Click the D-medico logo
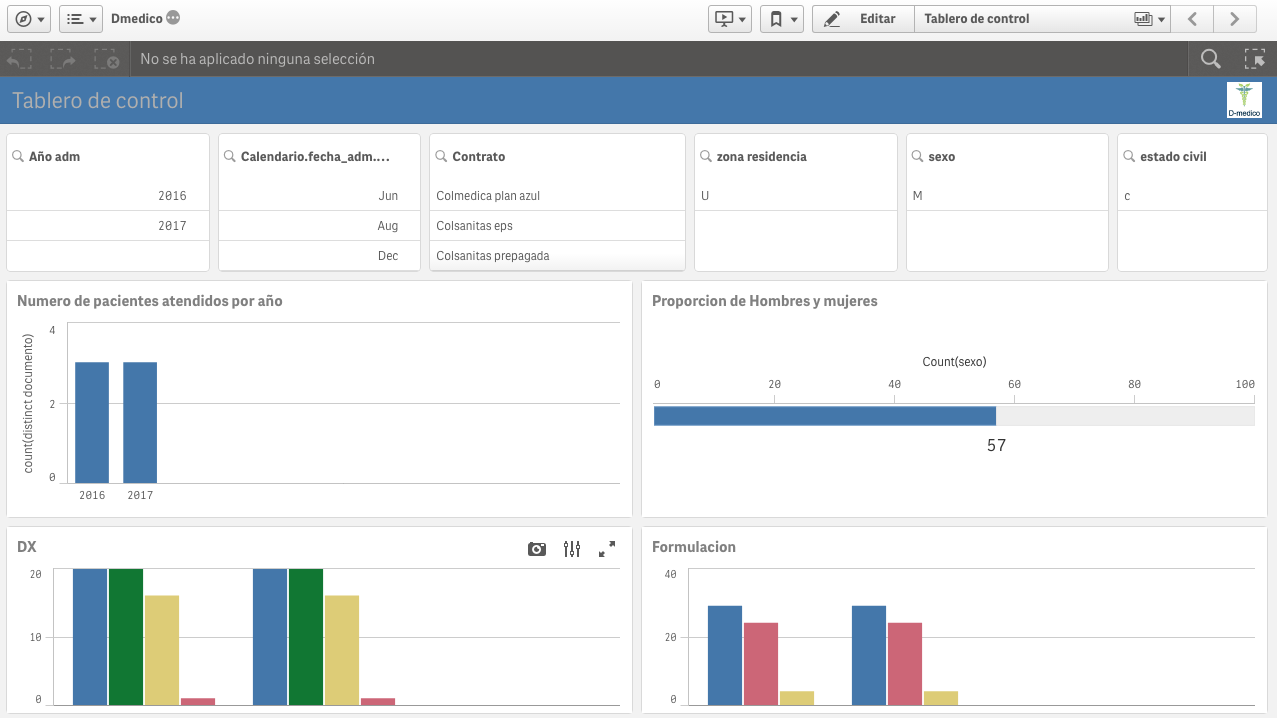 (x=1244, y=101)
